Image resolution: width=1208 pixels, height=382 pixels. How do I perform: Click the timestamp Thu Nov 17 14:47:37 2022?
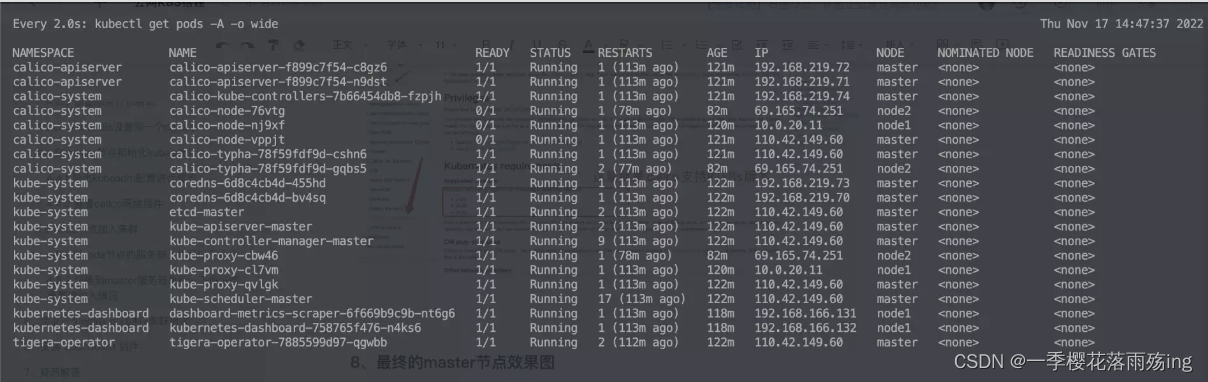pyautogui.click(x=1121, y=23)
